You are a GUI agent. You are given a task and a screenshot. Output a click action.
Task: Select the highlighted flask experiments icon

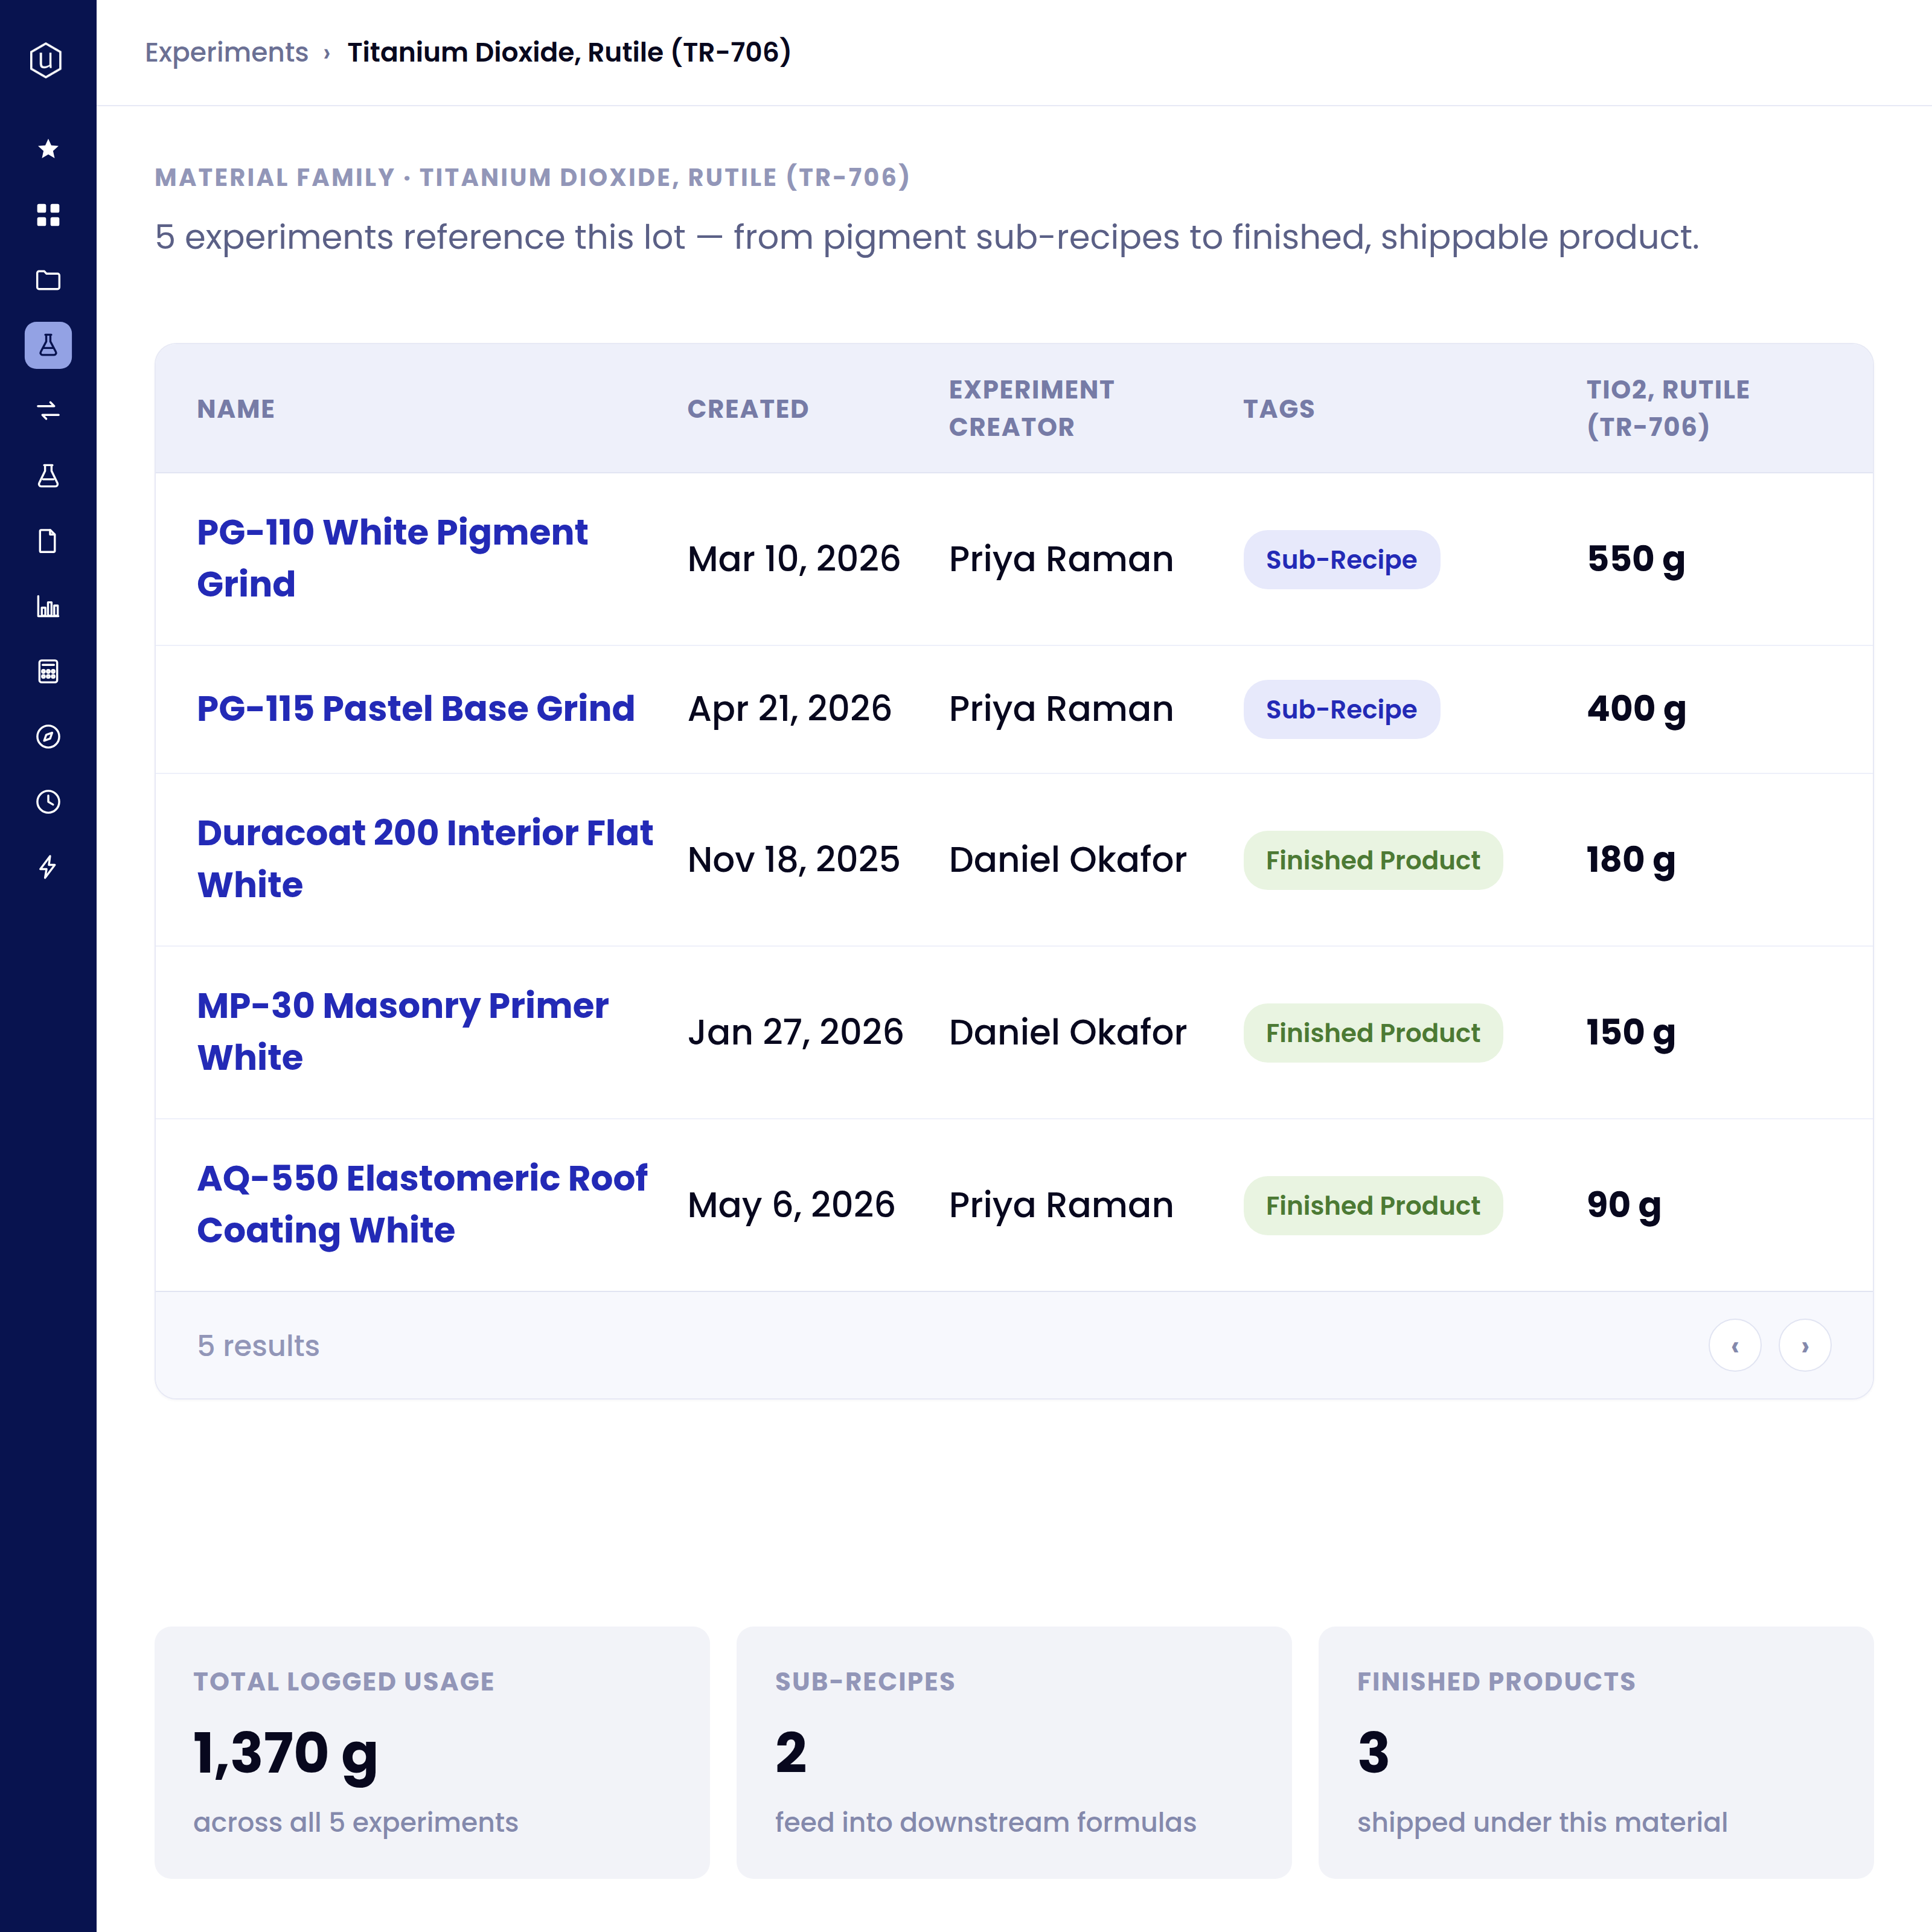coord(48,345)
